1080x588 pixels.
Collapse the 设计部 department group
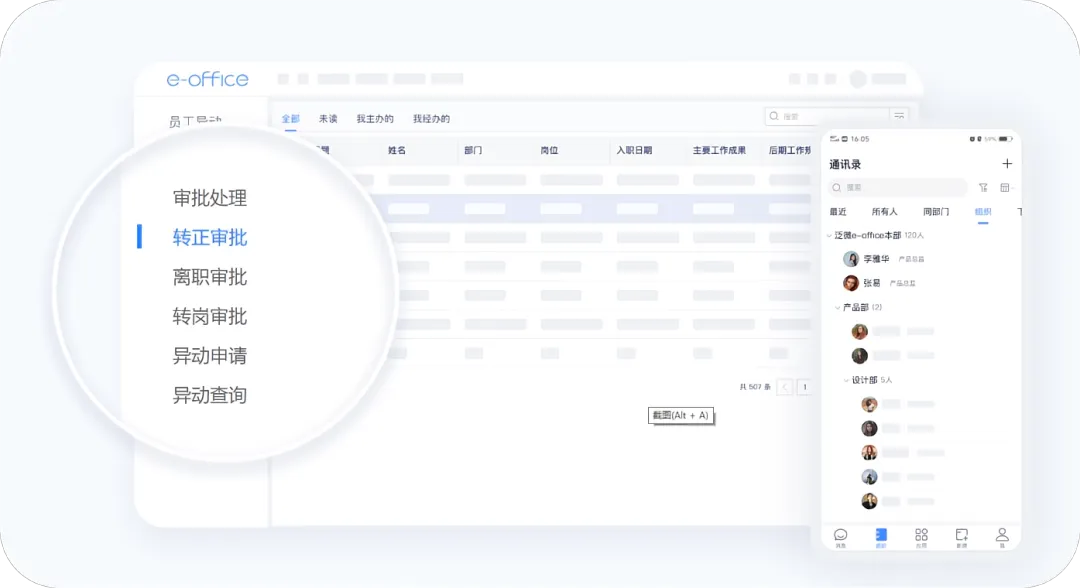coord(846,380)
